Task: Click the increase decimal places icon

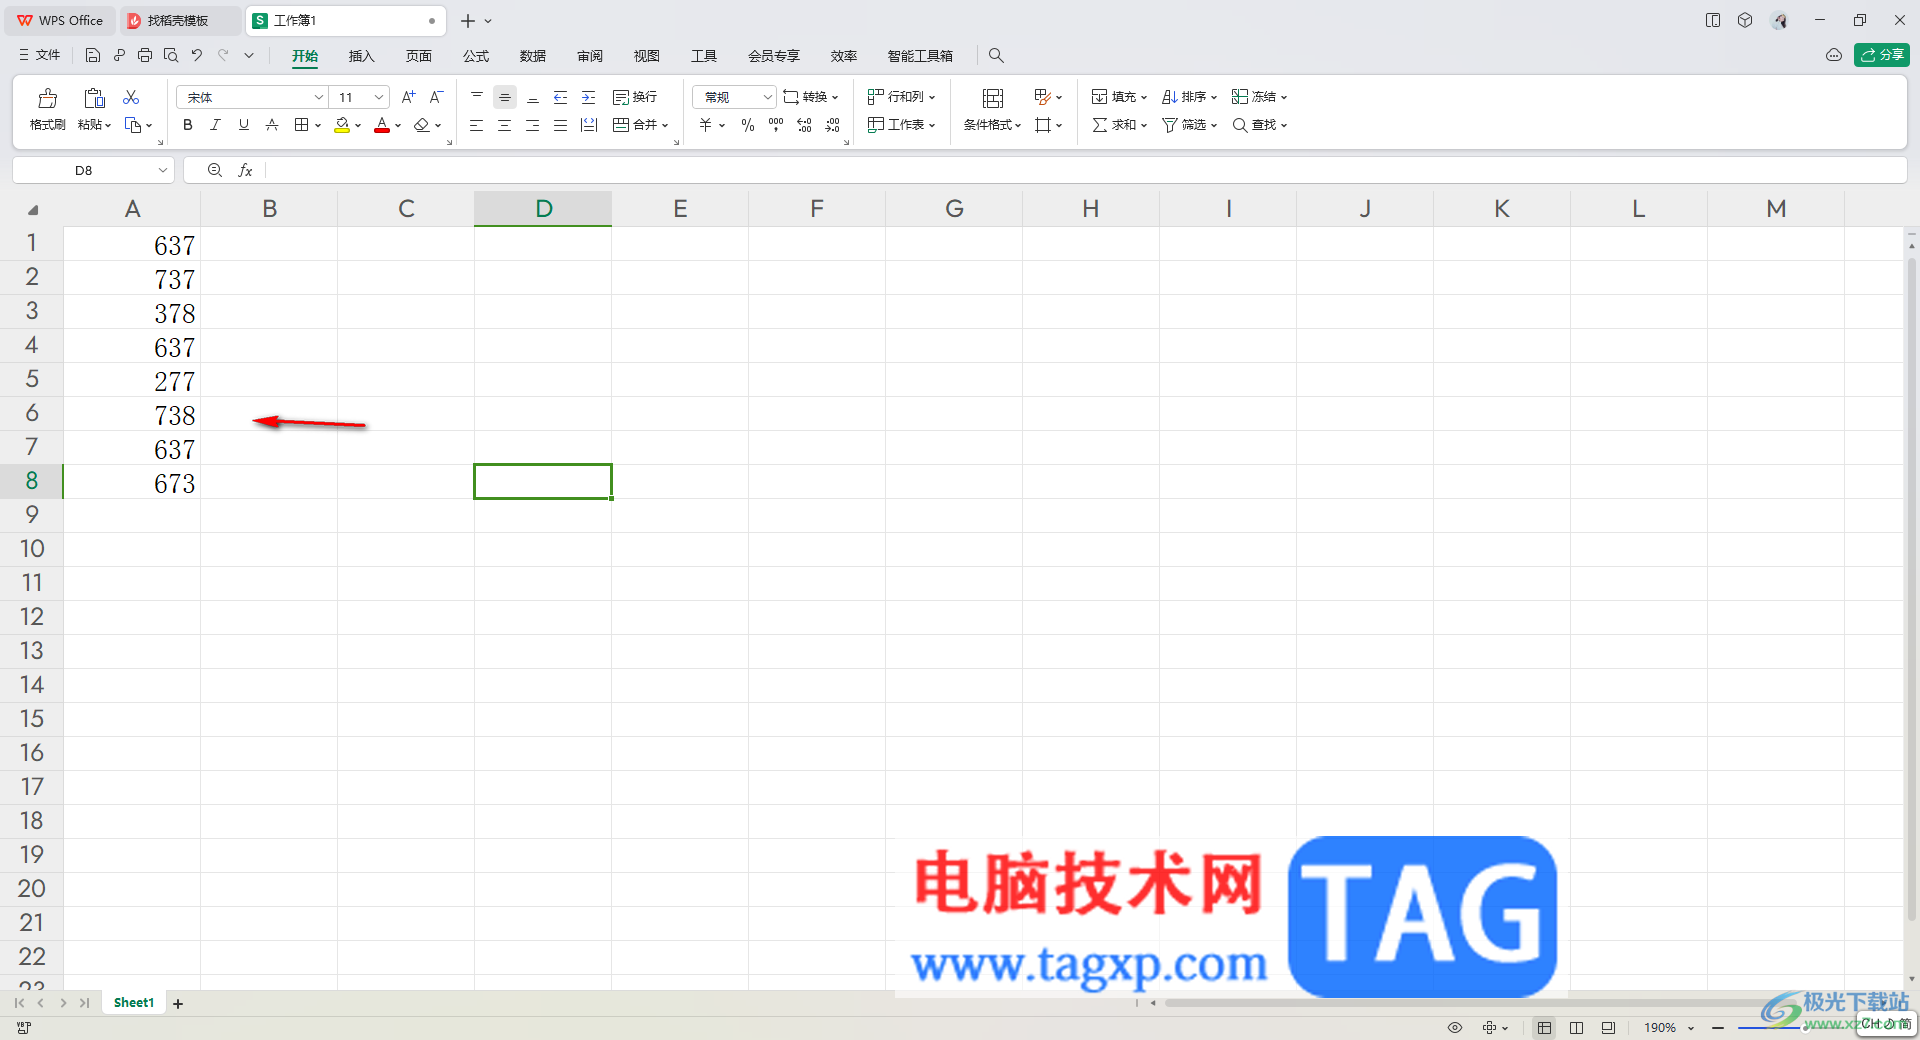Action: pyautogui.click(x=804, y=125)
